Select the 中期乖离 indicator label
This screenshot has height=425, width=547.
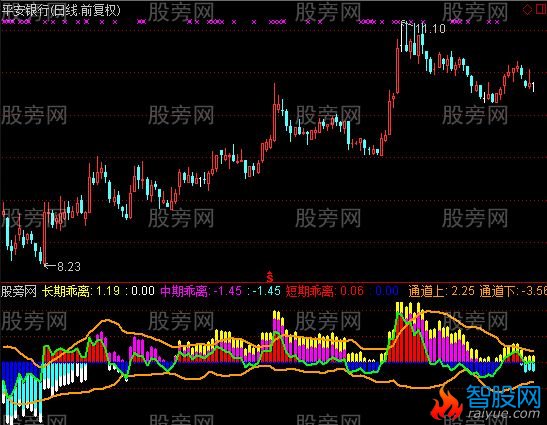point(184,291)
